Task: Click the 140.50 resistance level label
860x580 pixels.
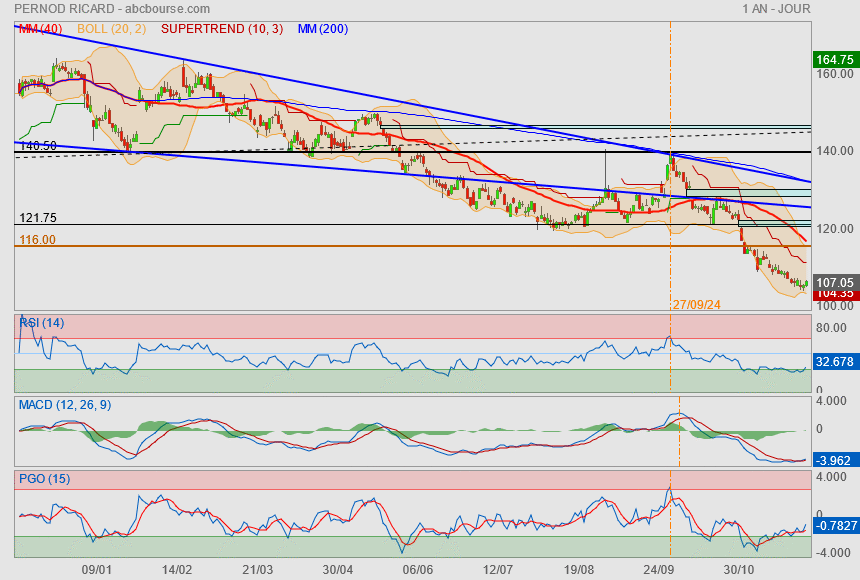Action: [38, 146]
